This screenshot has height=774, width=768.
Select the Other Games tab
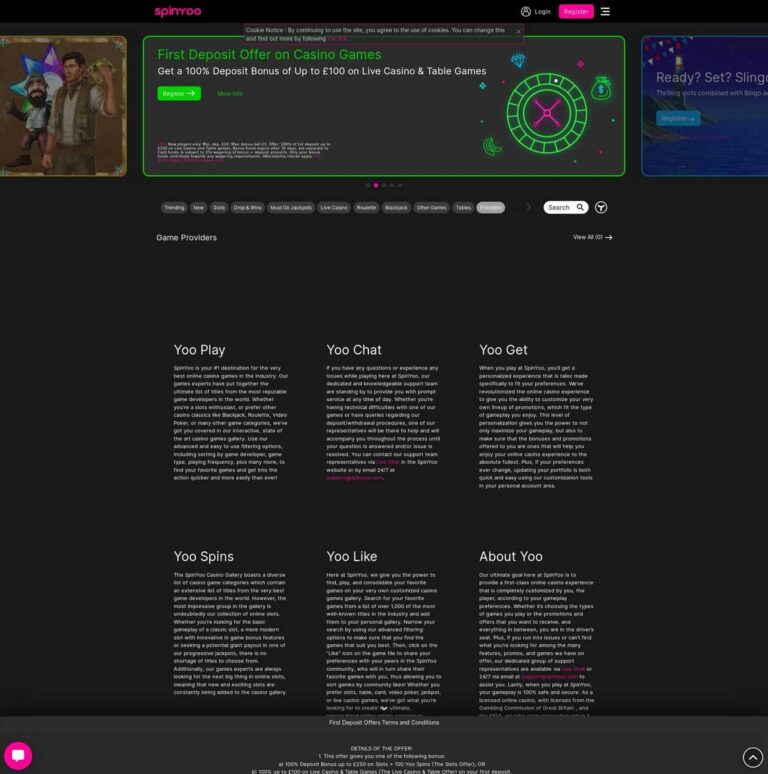click(x=431, y=208)
